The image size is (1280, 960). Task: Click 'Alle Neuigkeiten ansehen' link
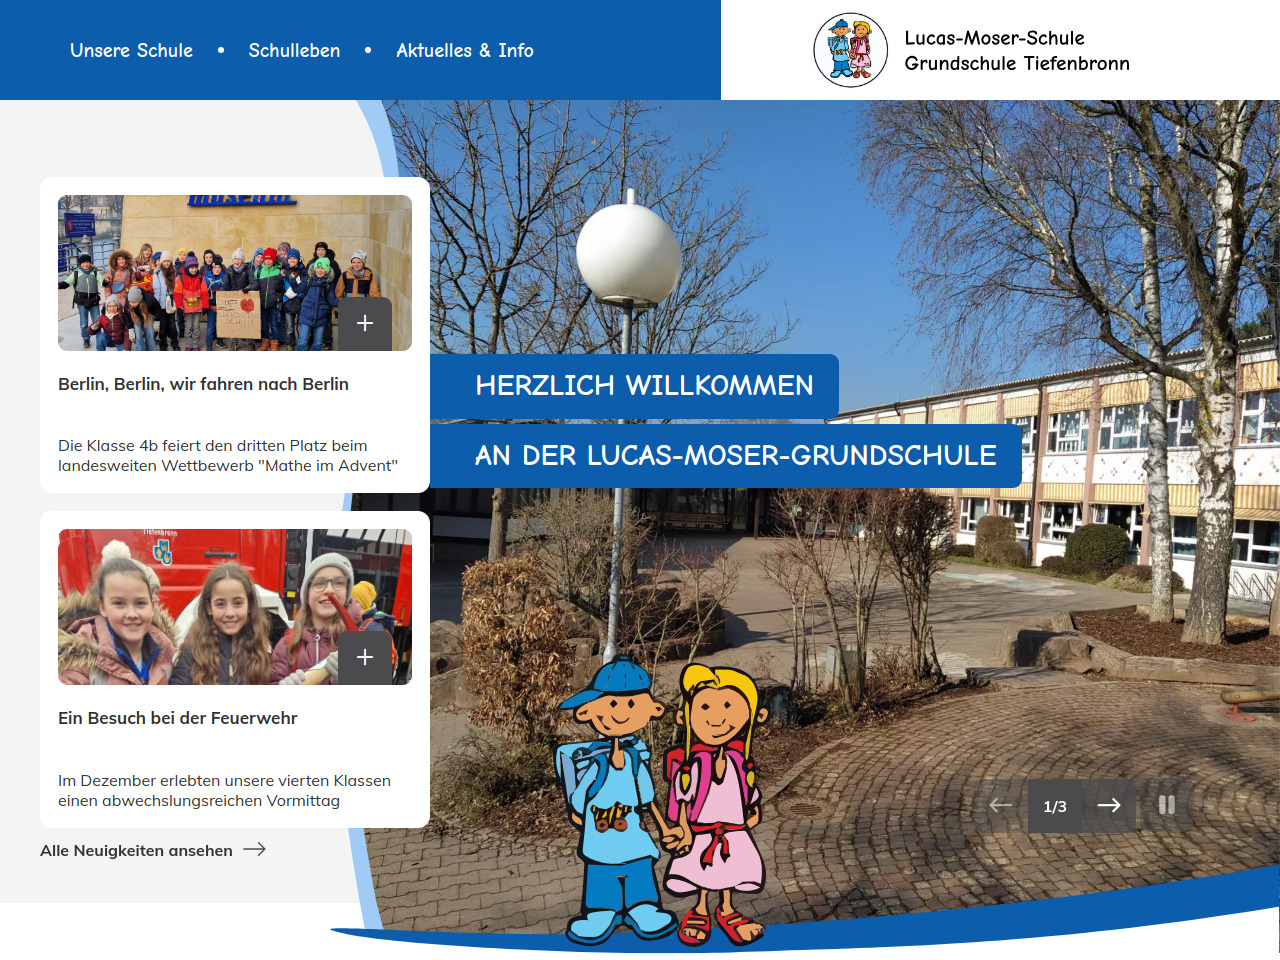[136, 851]
